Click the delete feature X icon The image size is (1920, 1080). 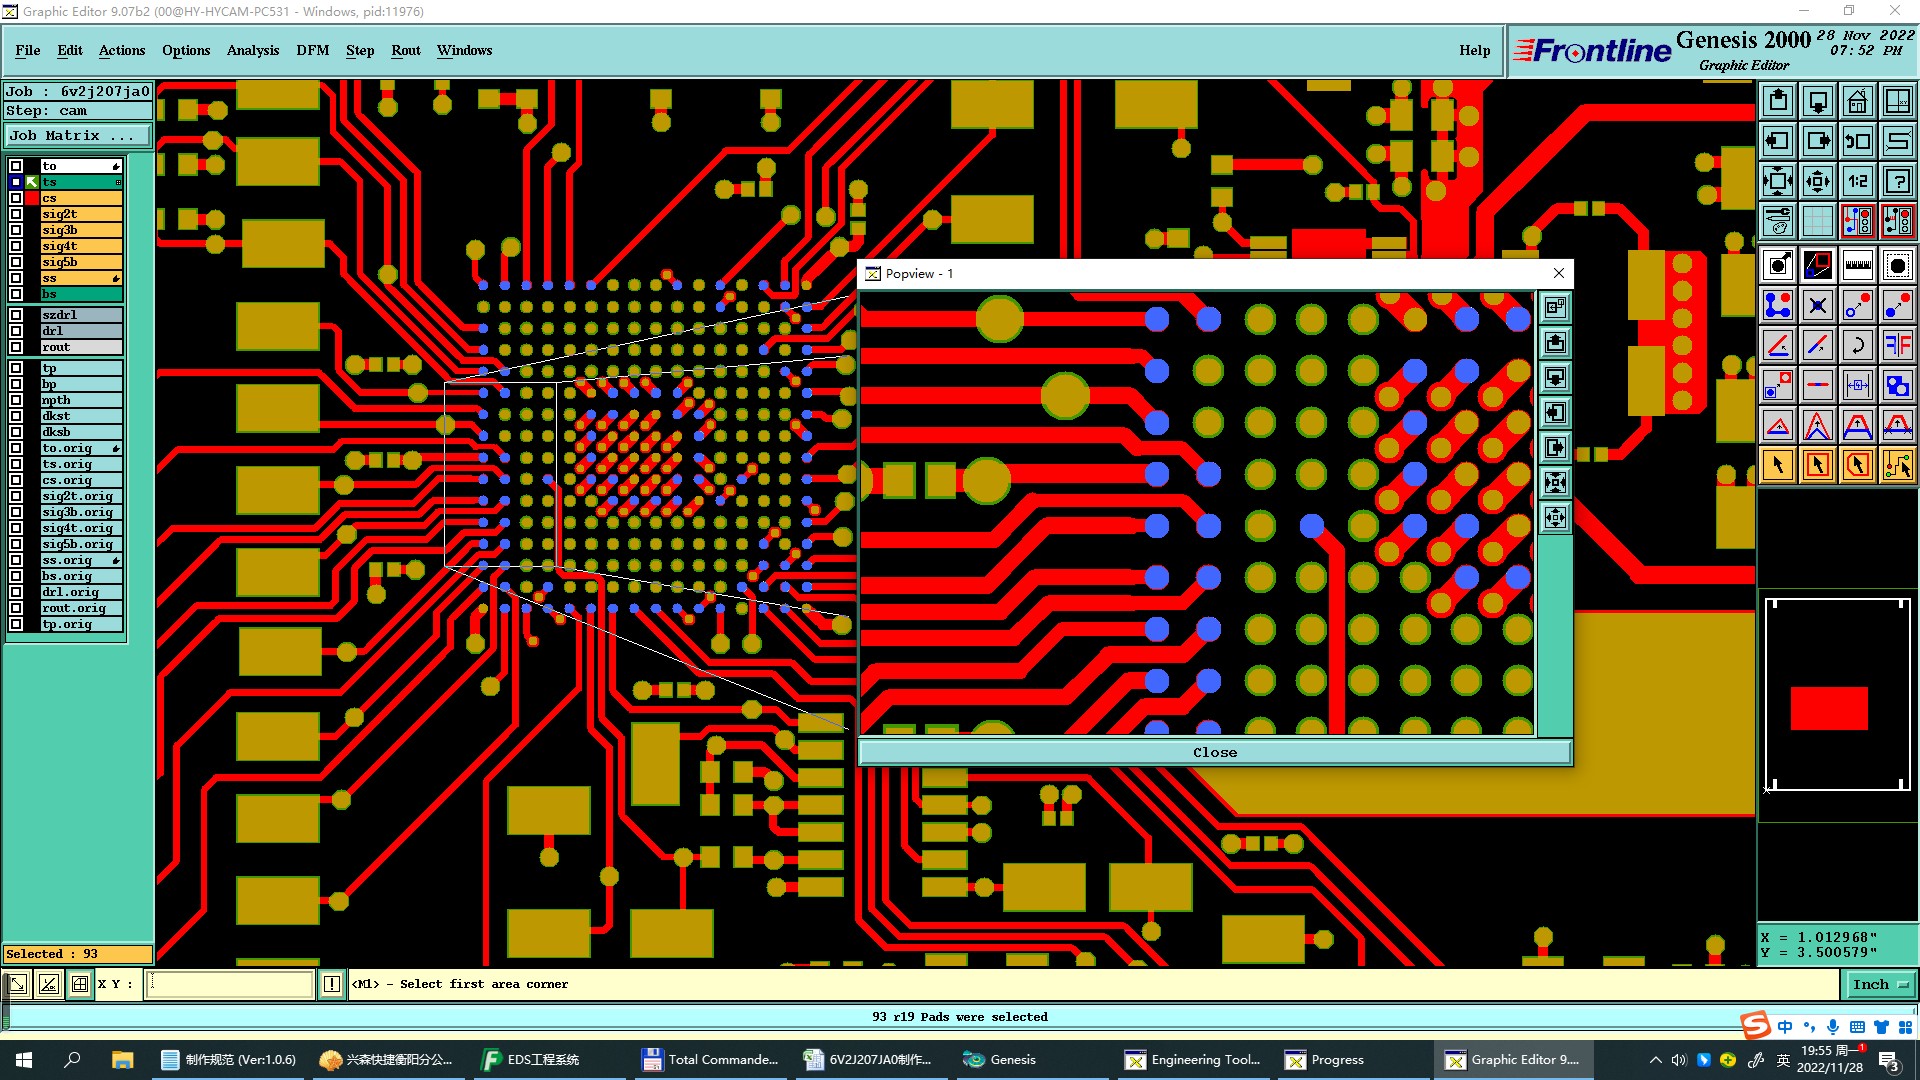(x=1817, y=305)
